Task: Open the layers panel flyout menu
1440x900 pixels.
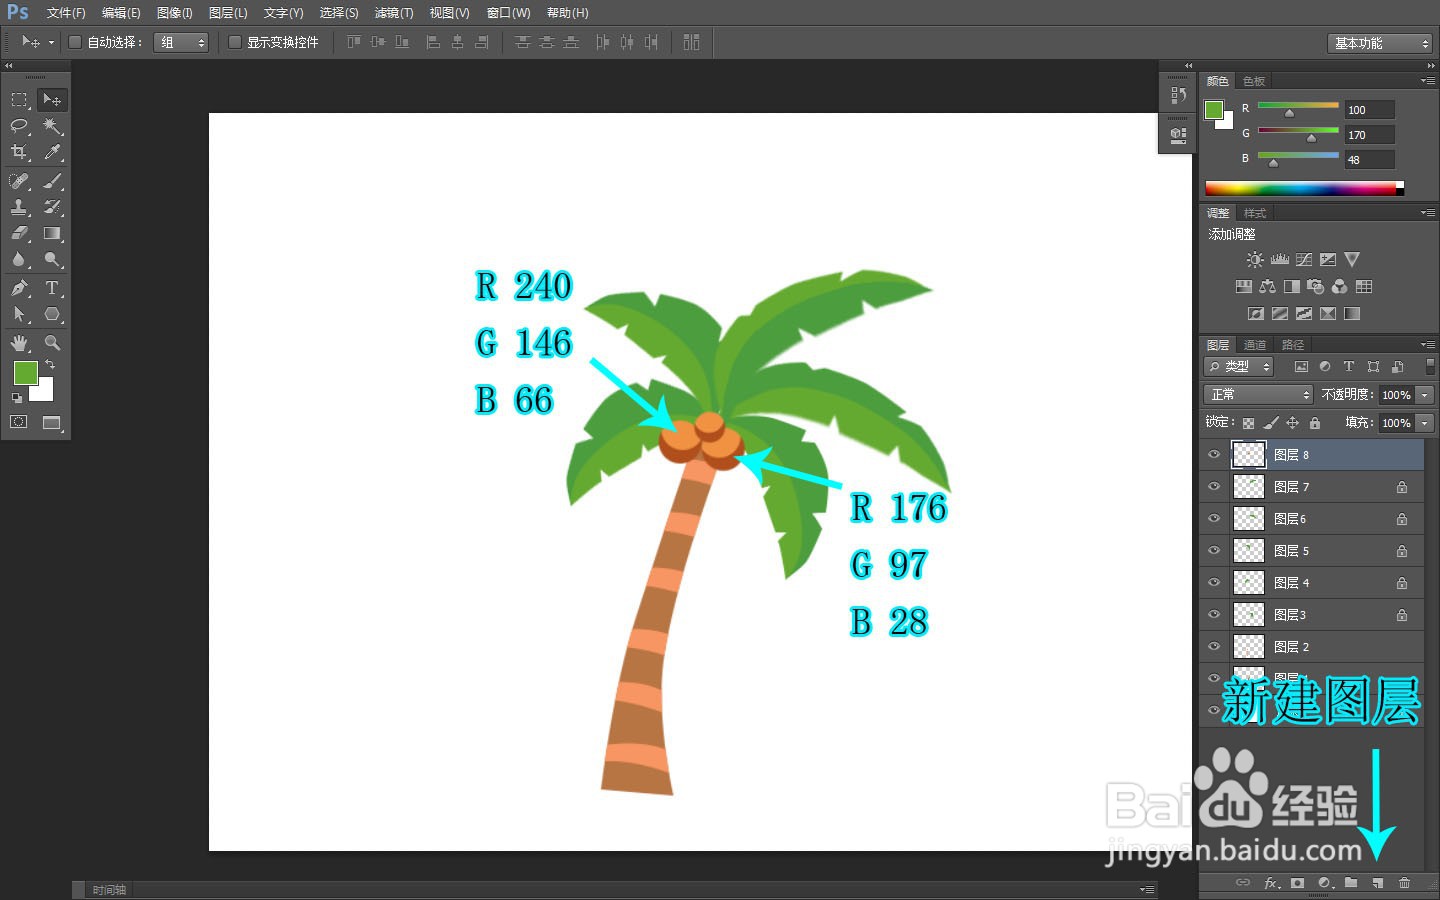Action: (1427, 344)
